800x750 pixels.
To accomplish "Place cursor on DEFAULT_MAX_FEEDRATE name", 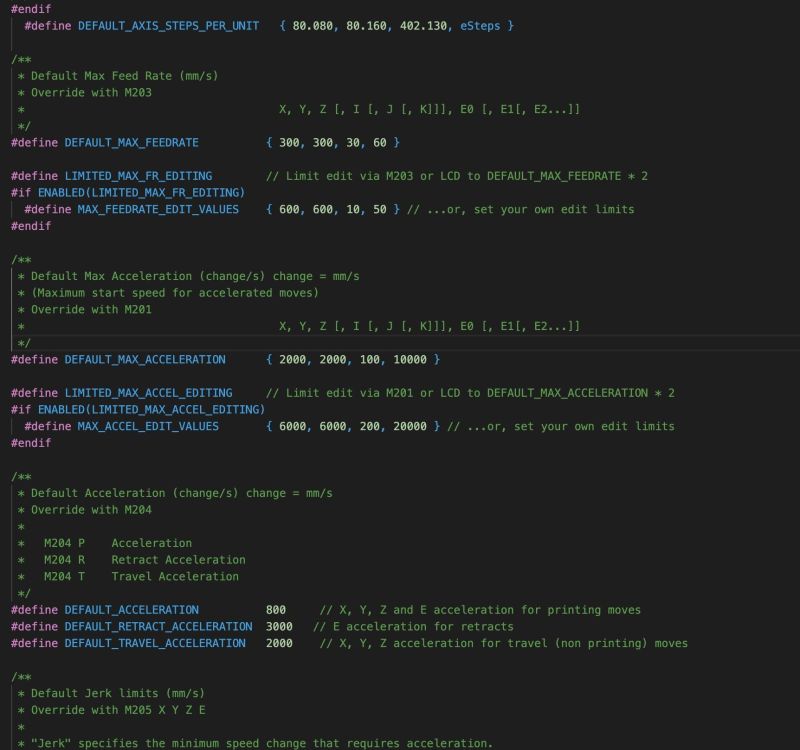I will [x=131, y=143].
